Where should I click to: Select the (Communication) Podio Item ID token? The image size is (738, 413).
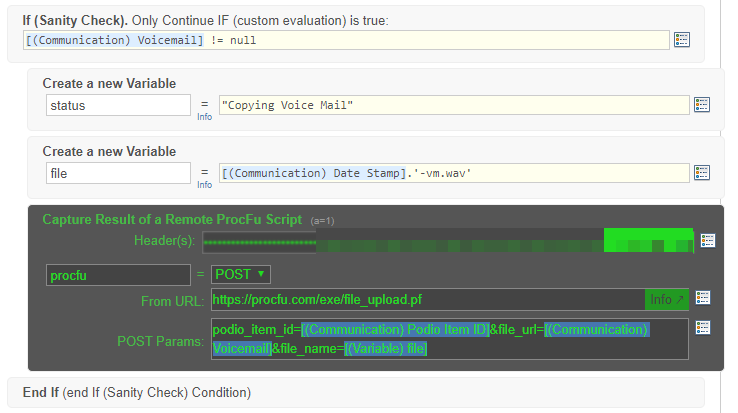tap(395, 330)
